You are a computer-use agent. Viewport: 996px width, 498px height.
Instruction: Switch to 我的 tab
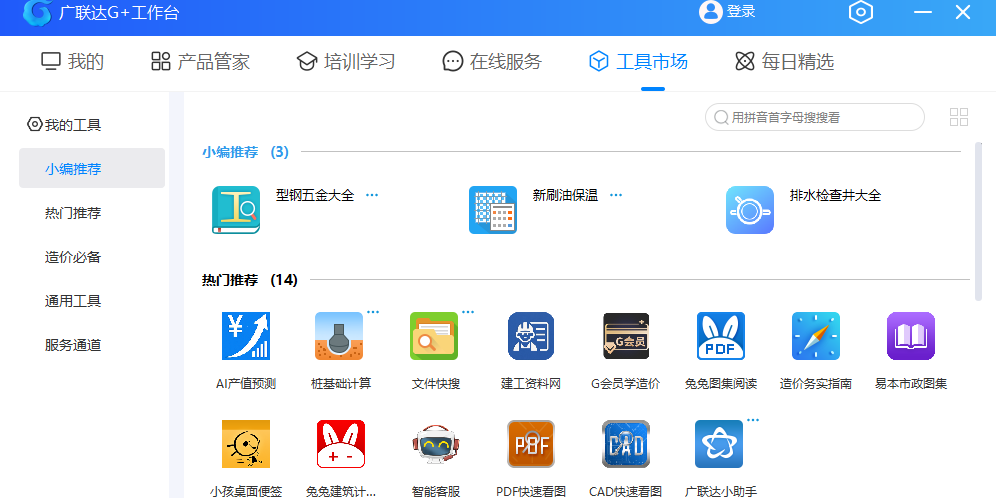click(72, 62)
